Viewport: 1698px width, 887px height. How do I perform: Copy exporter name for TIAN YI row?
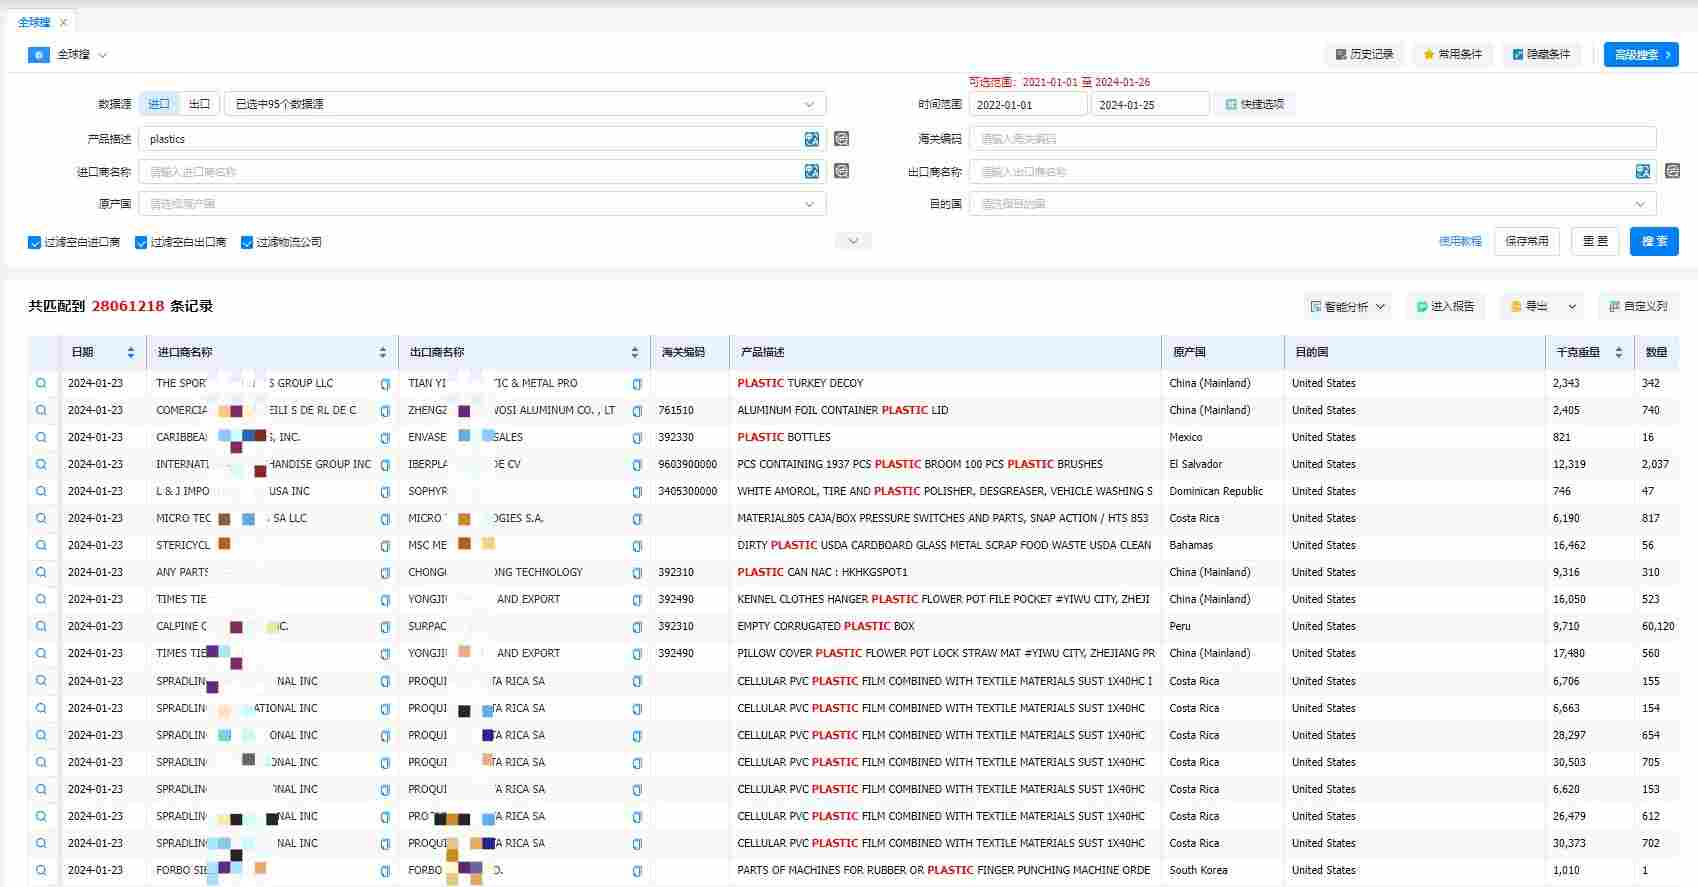pyautogui.click(x=637, y=383)
